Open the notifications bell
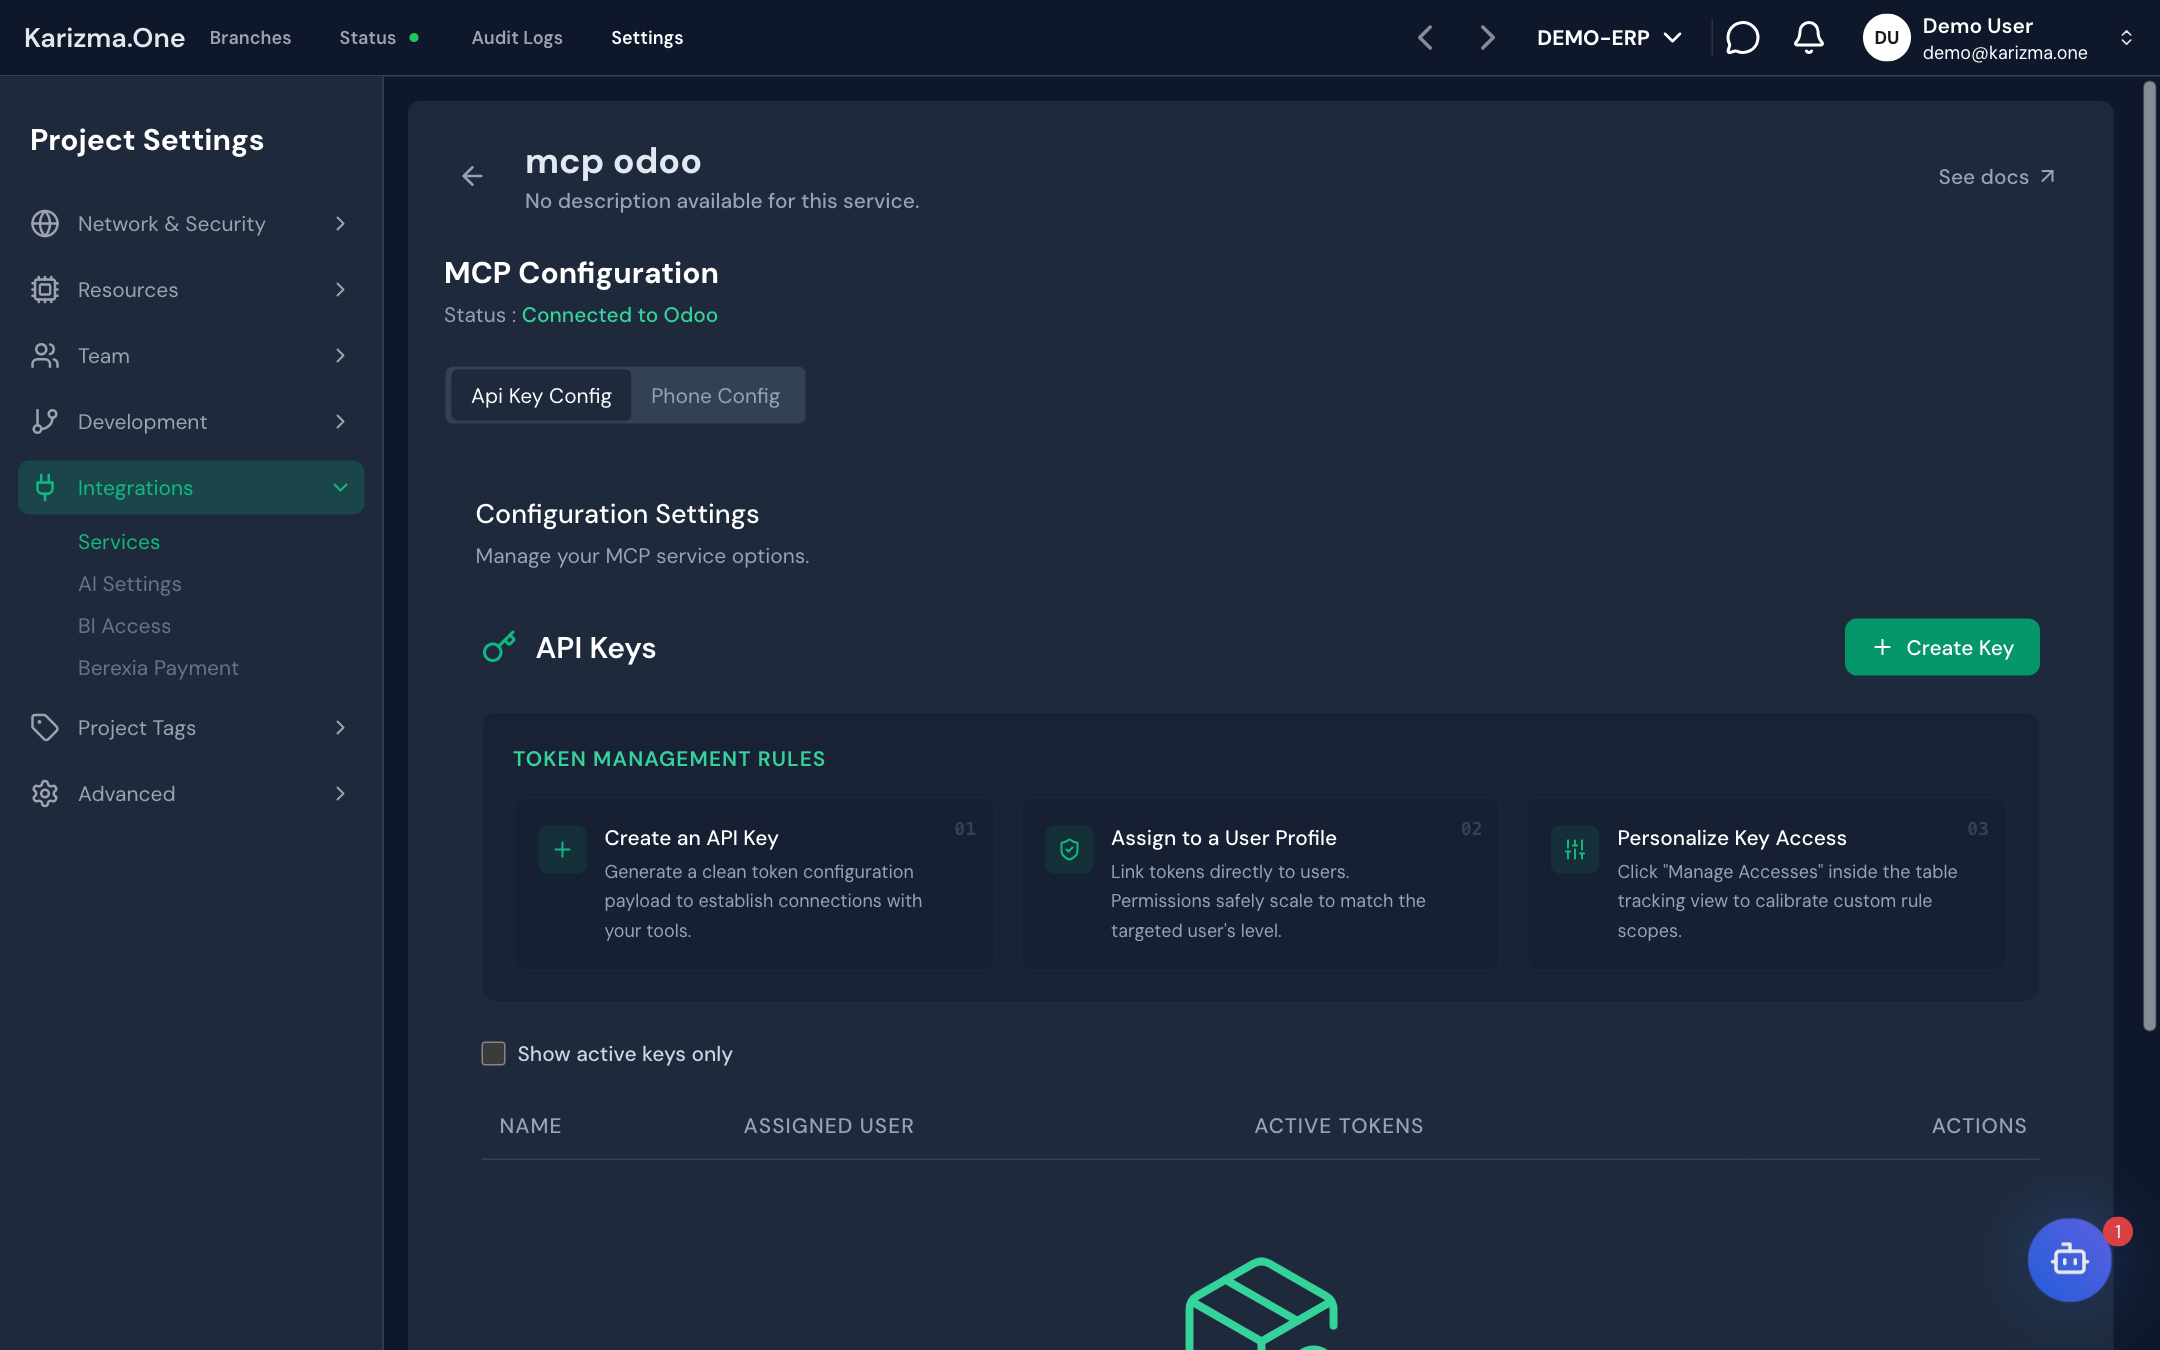 (x=1808, y=38)
